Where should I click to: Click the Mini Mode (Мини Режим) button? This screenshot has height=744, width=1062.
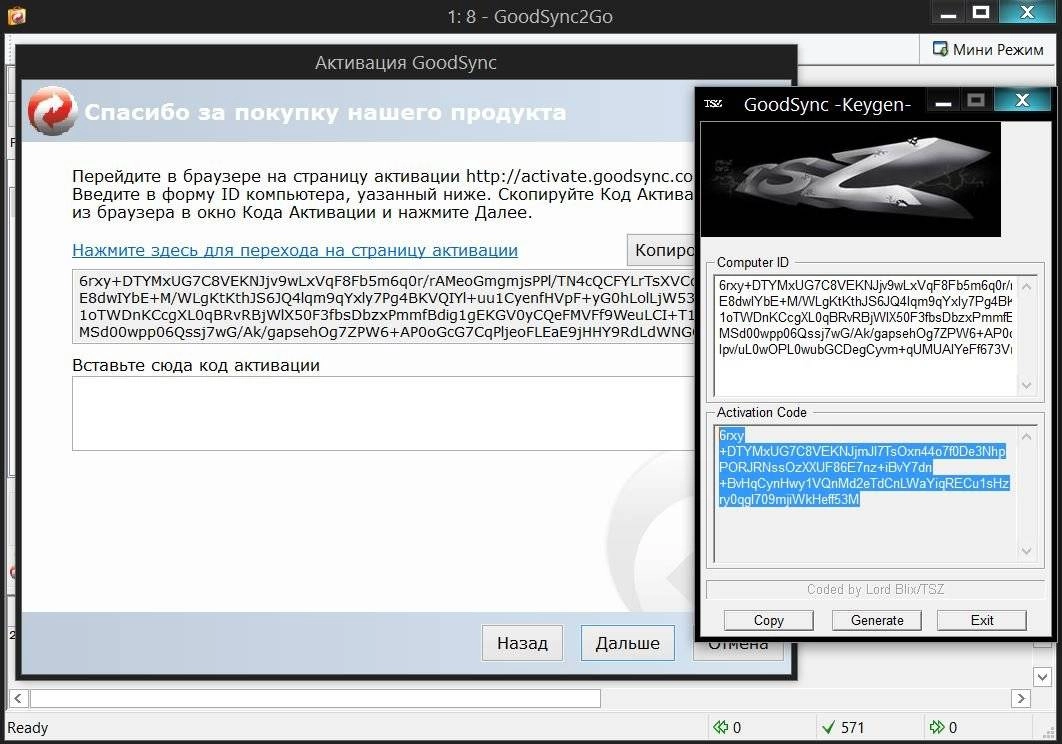pos(988,49)
